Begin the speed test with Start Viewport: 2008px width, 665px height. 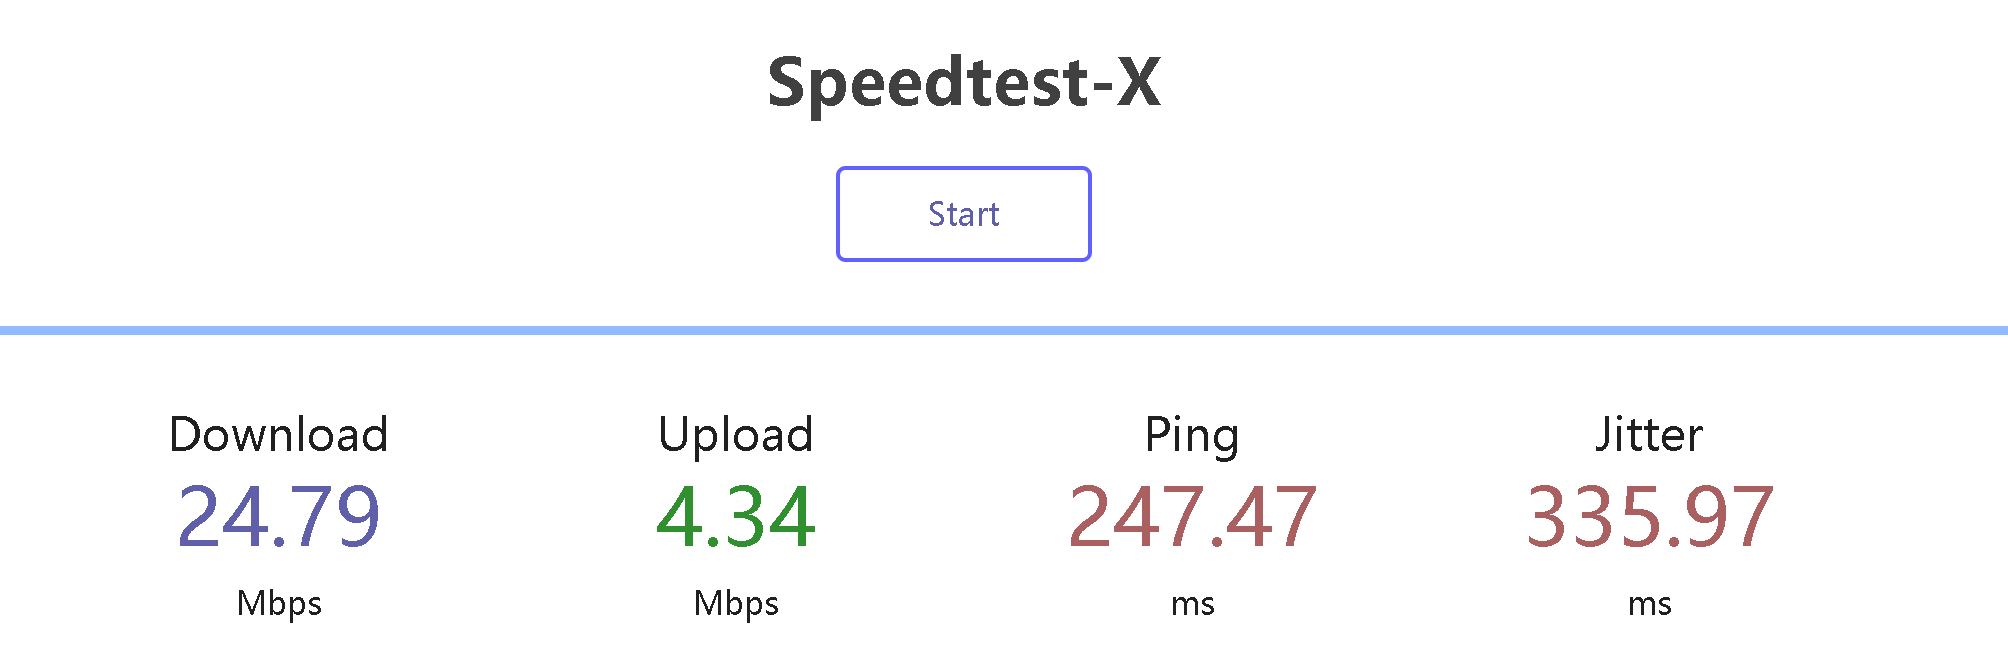coord(963,214)
